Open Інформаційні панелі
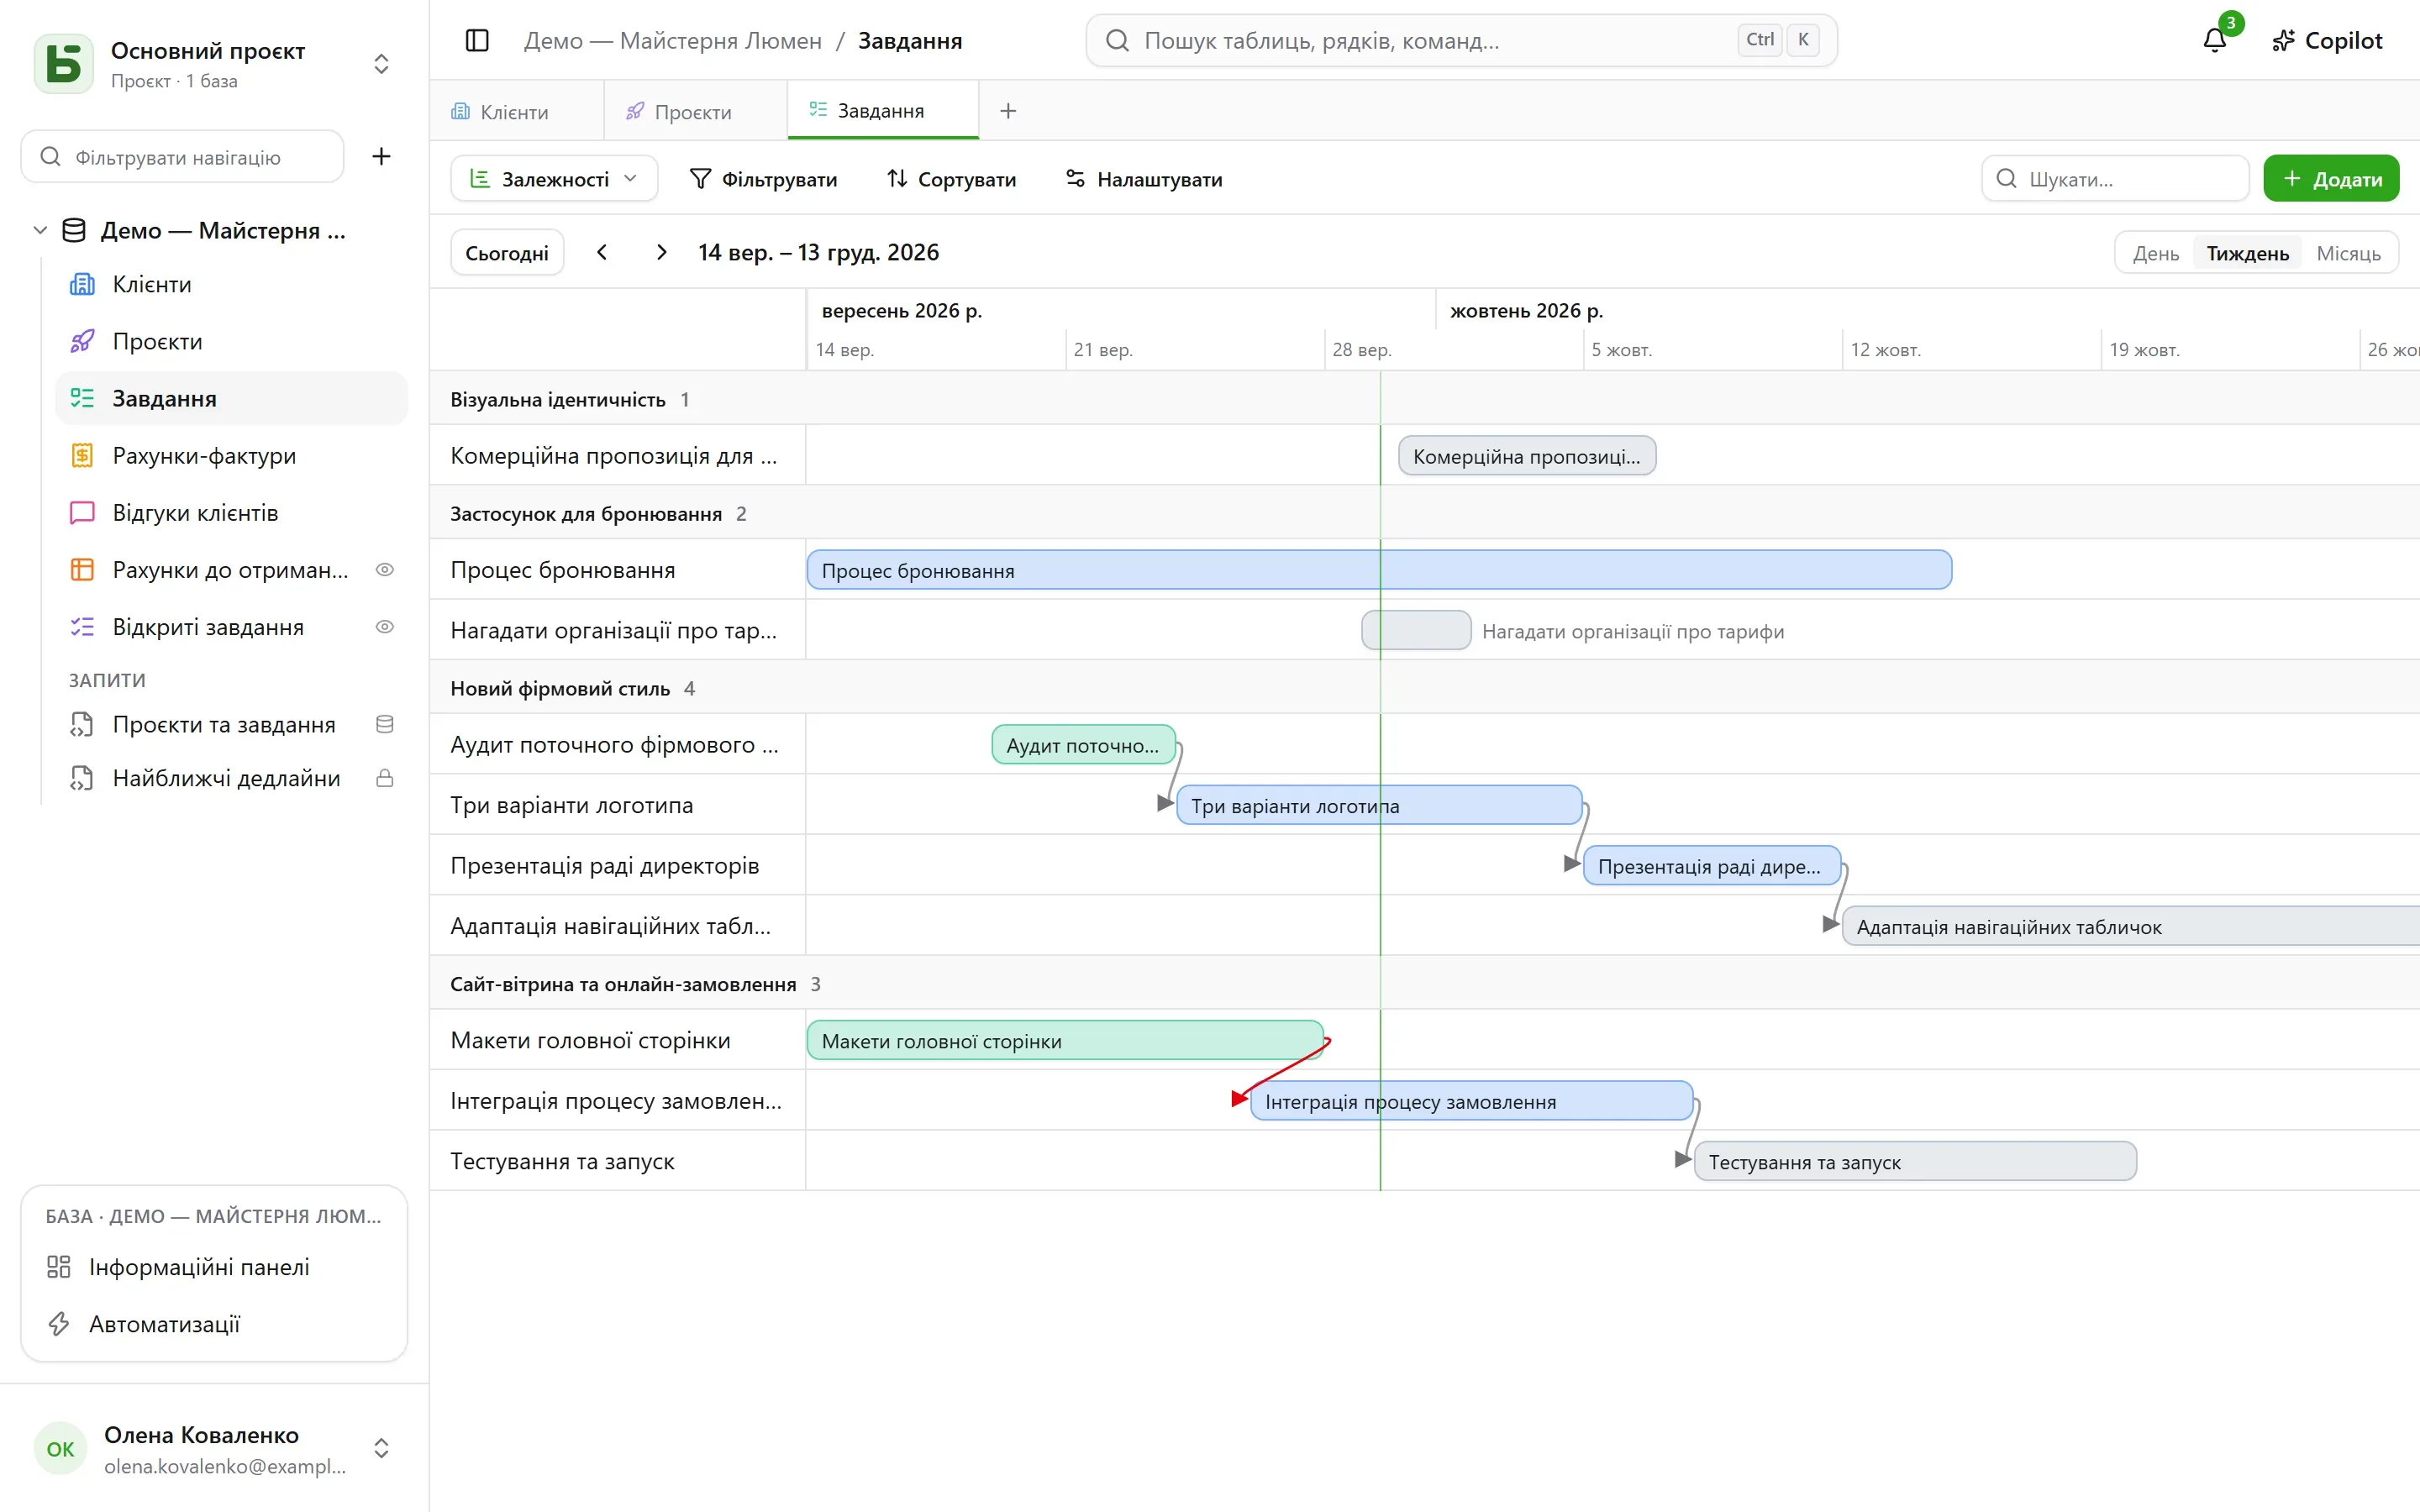This screenshot has width=2420, height=1512. [x=214, y=1267]
